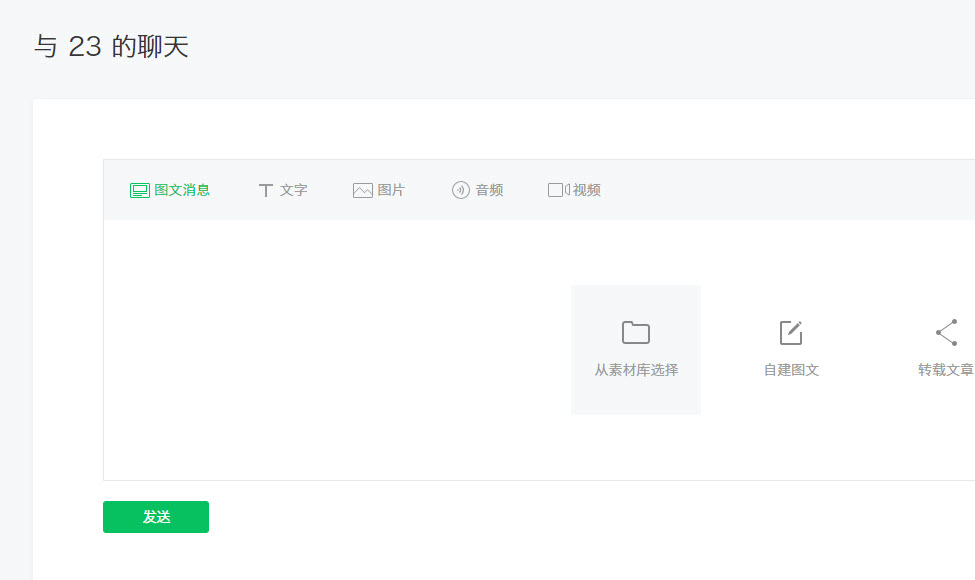The height and width of the screenshot is (580, 975).
Task: Click the highlighted 从素材库选择 card
Action: coord(635,349)
